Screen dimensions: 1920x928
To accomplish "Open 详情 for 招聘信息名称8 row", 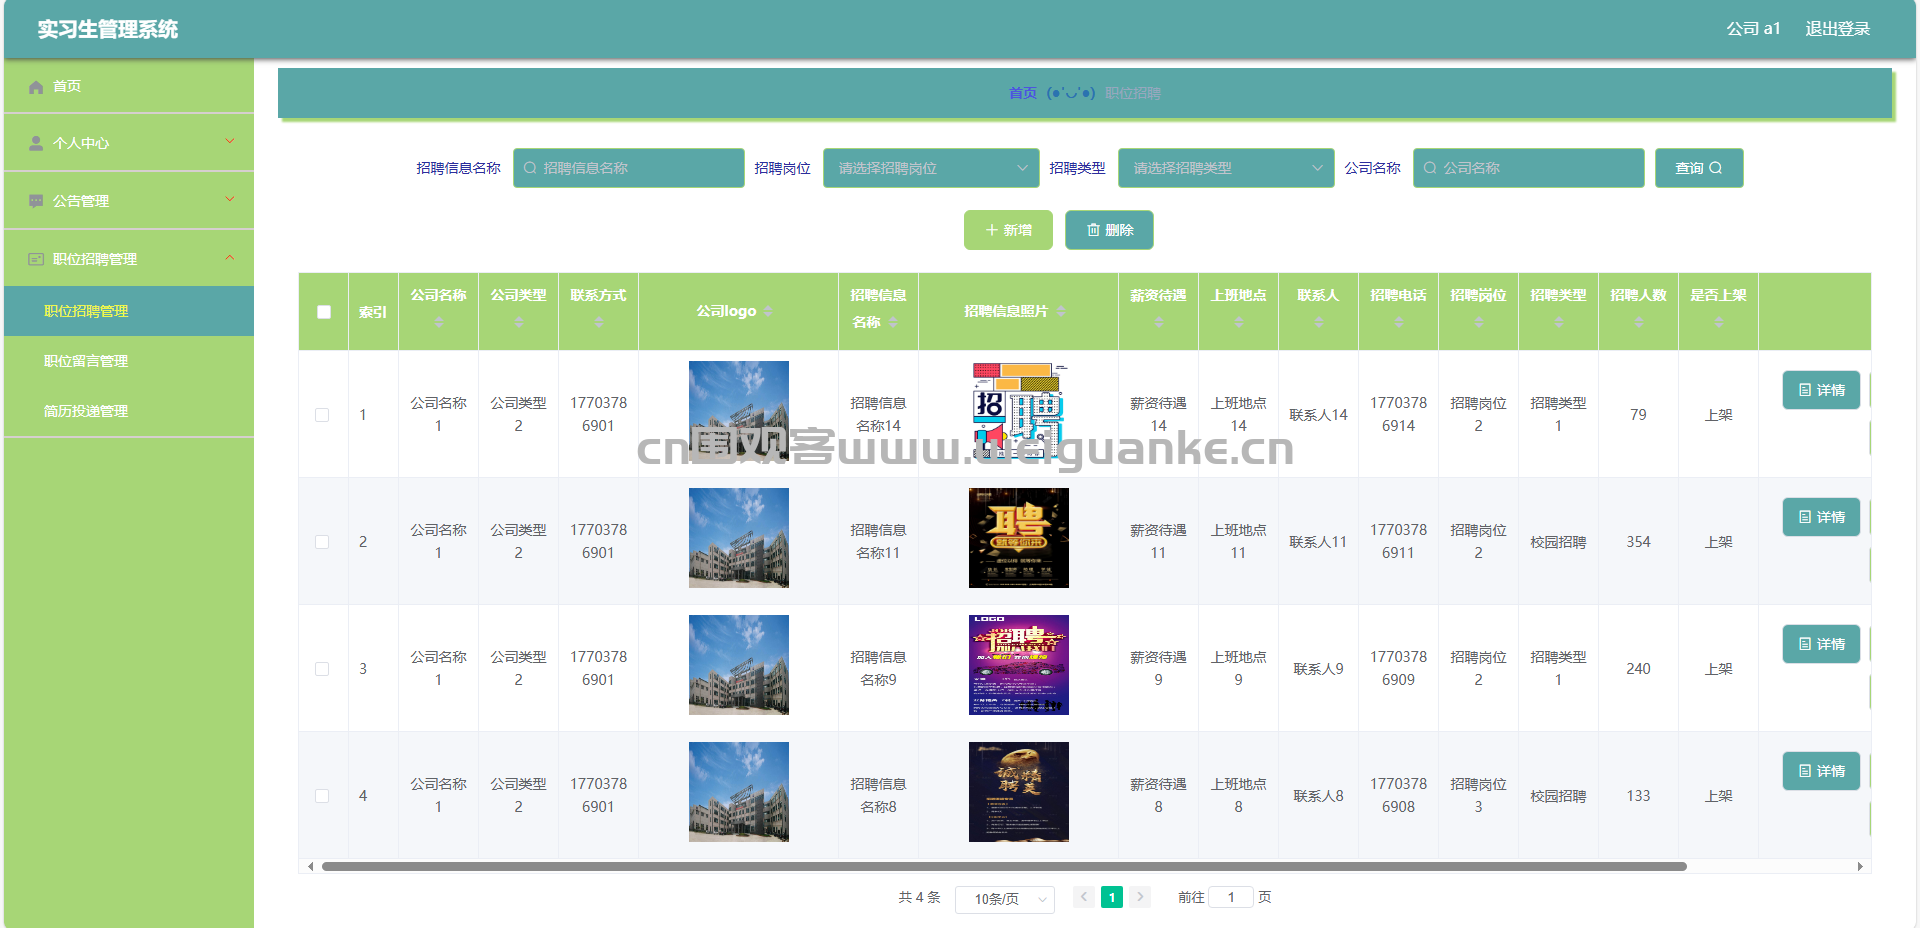I will (1821, 771).
